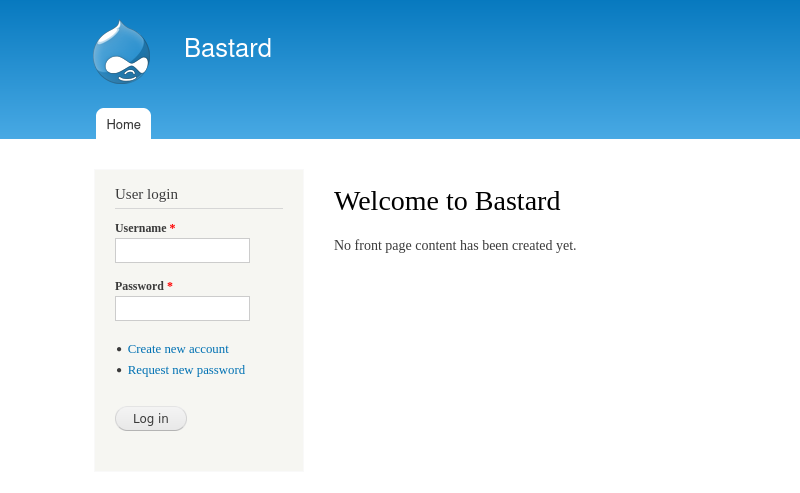Focus the Username input field
This screenshot has height=493, width=800.
182,251
